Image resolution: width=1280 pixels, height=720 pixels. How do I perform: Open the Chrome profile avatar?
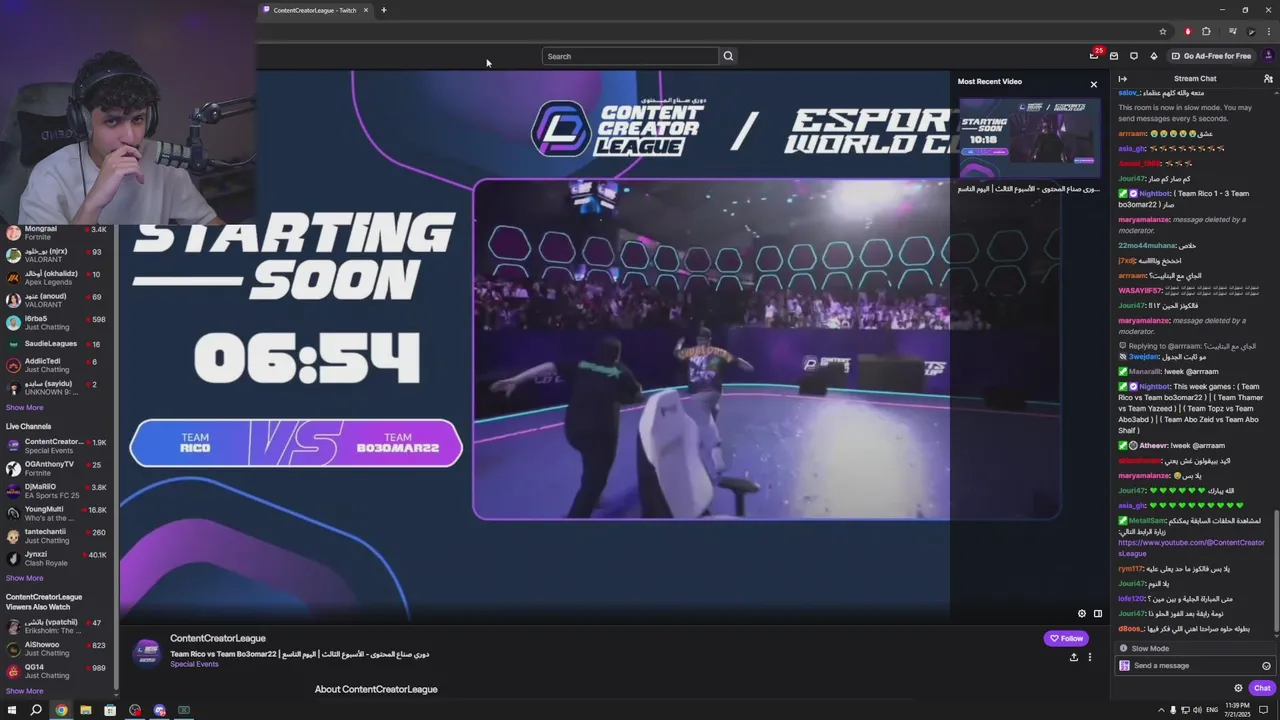(1251, 31)
